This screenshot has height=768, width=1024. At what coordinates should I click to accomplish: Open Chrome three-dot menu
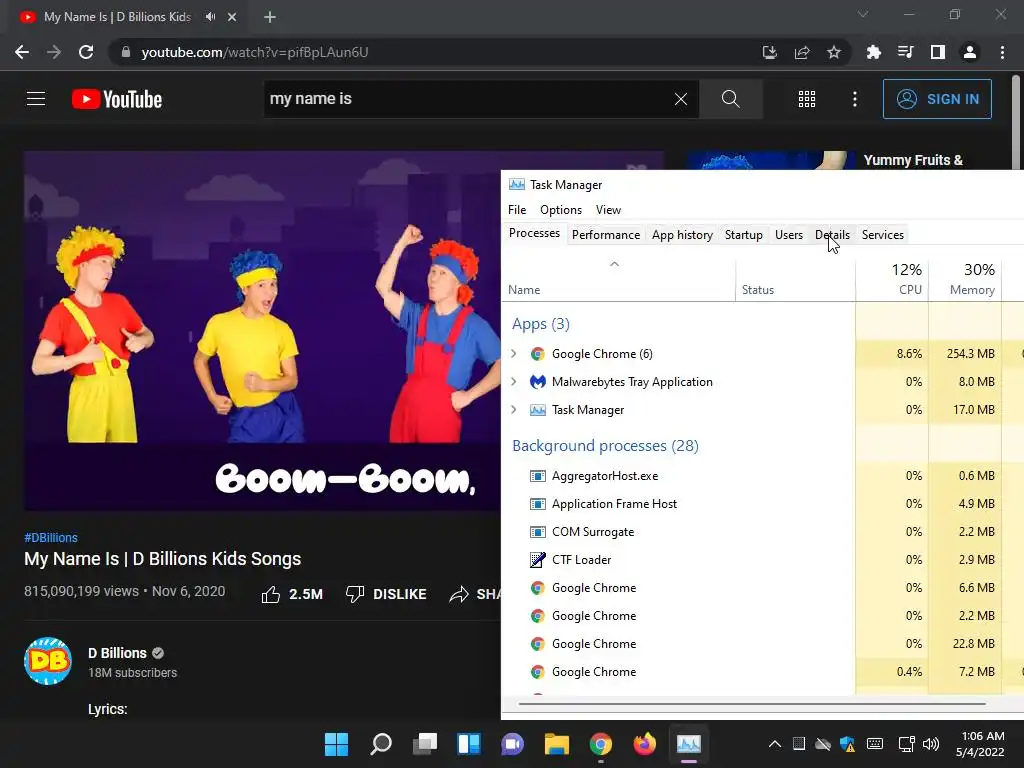1002,52
